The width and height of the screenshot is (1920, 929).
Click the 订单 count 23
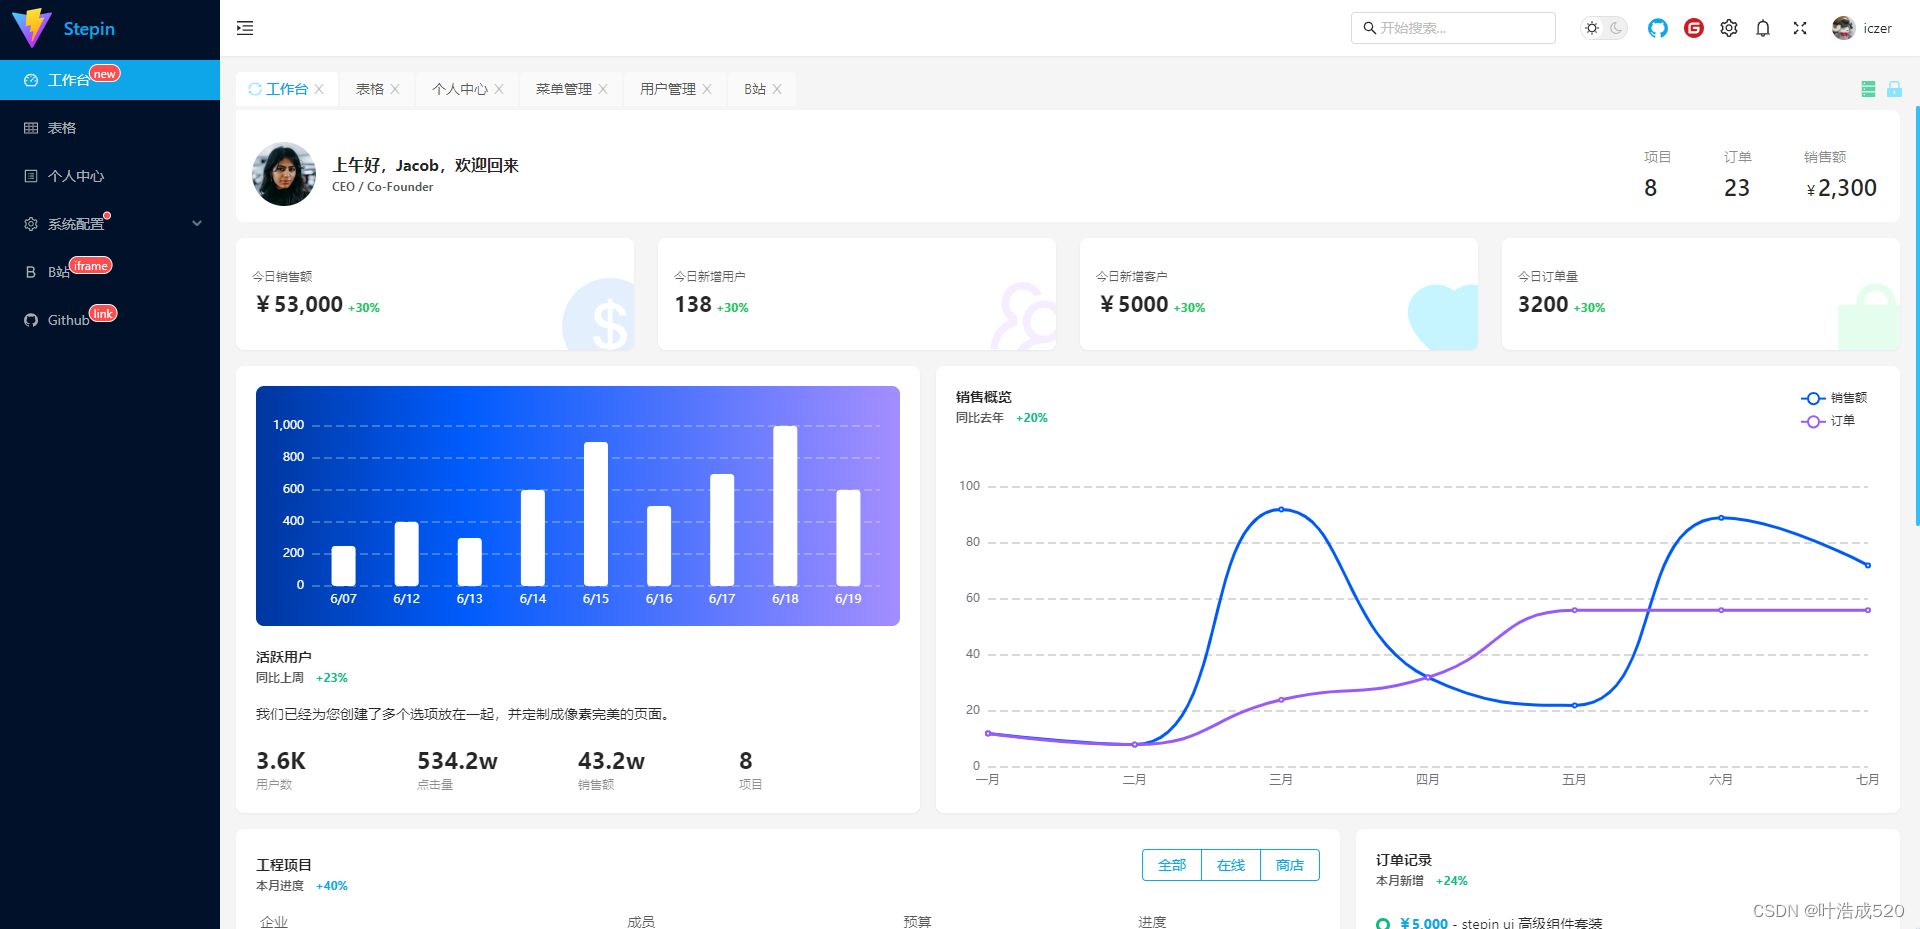(1737, 188)
